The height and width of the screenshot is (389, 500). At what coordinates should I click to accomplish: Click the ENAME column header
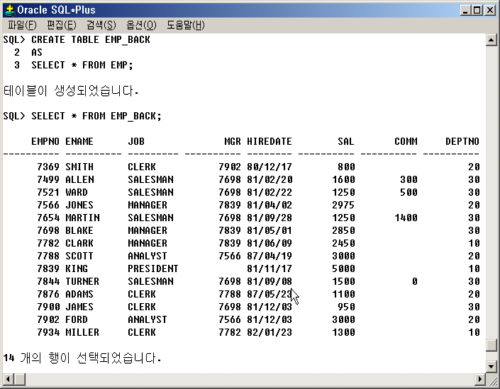pyautogui.click(x=79, y=141)
